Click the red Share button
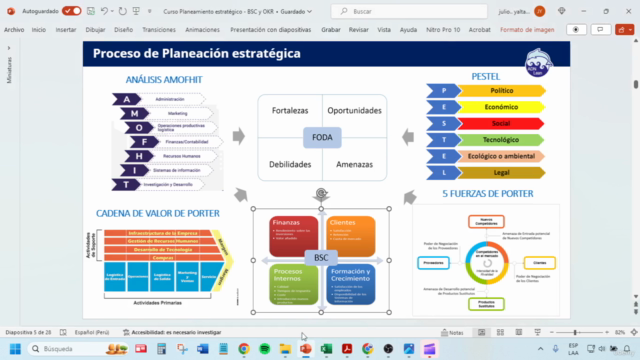This screenshot has height=360, width=640. click(624, 30)
